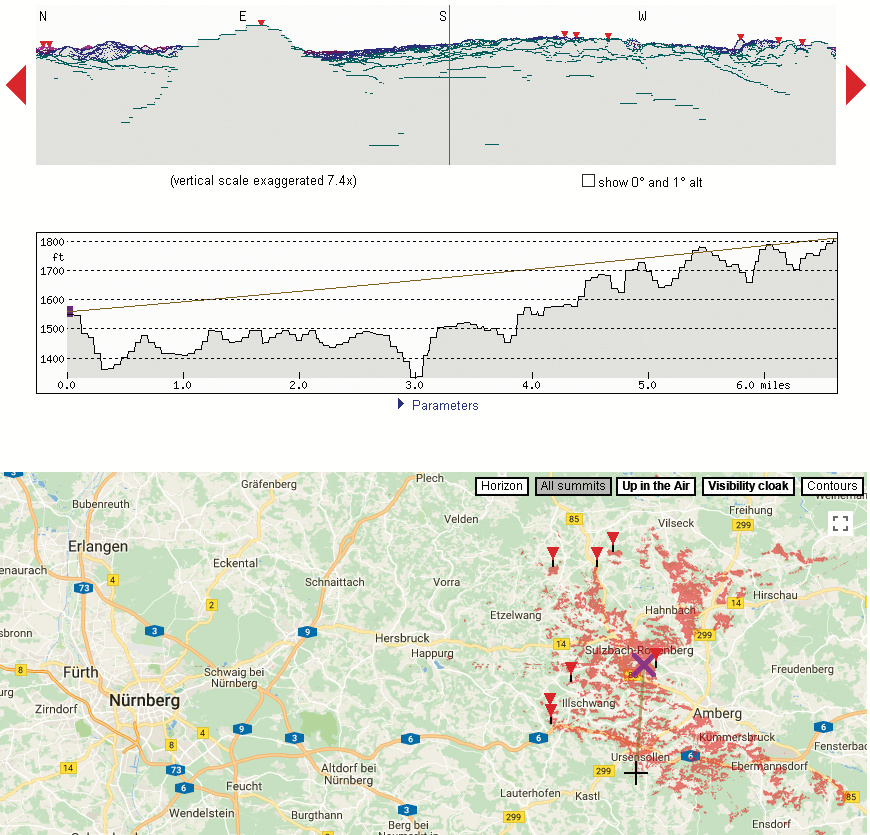Screen dimensions: 870x835
Task: Click 1800 ft label on elevation chart
Action: click(x=52, y=242)
